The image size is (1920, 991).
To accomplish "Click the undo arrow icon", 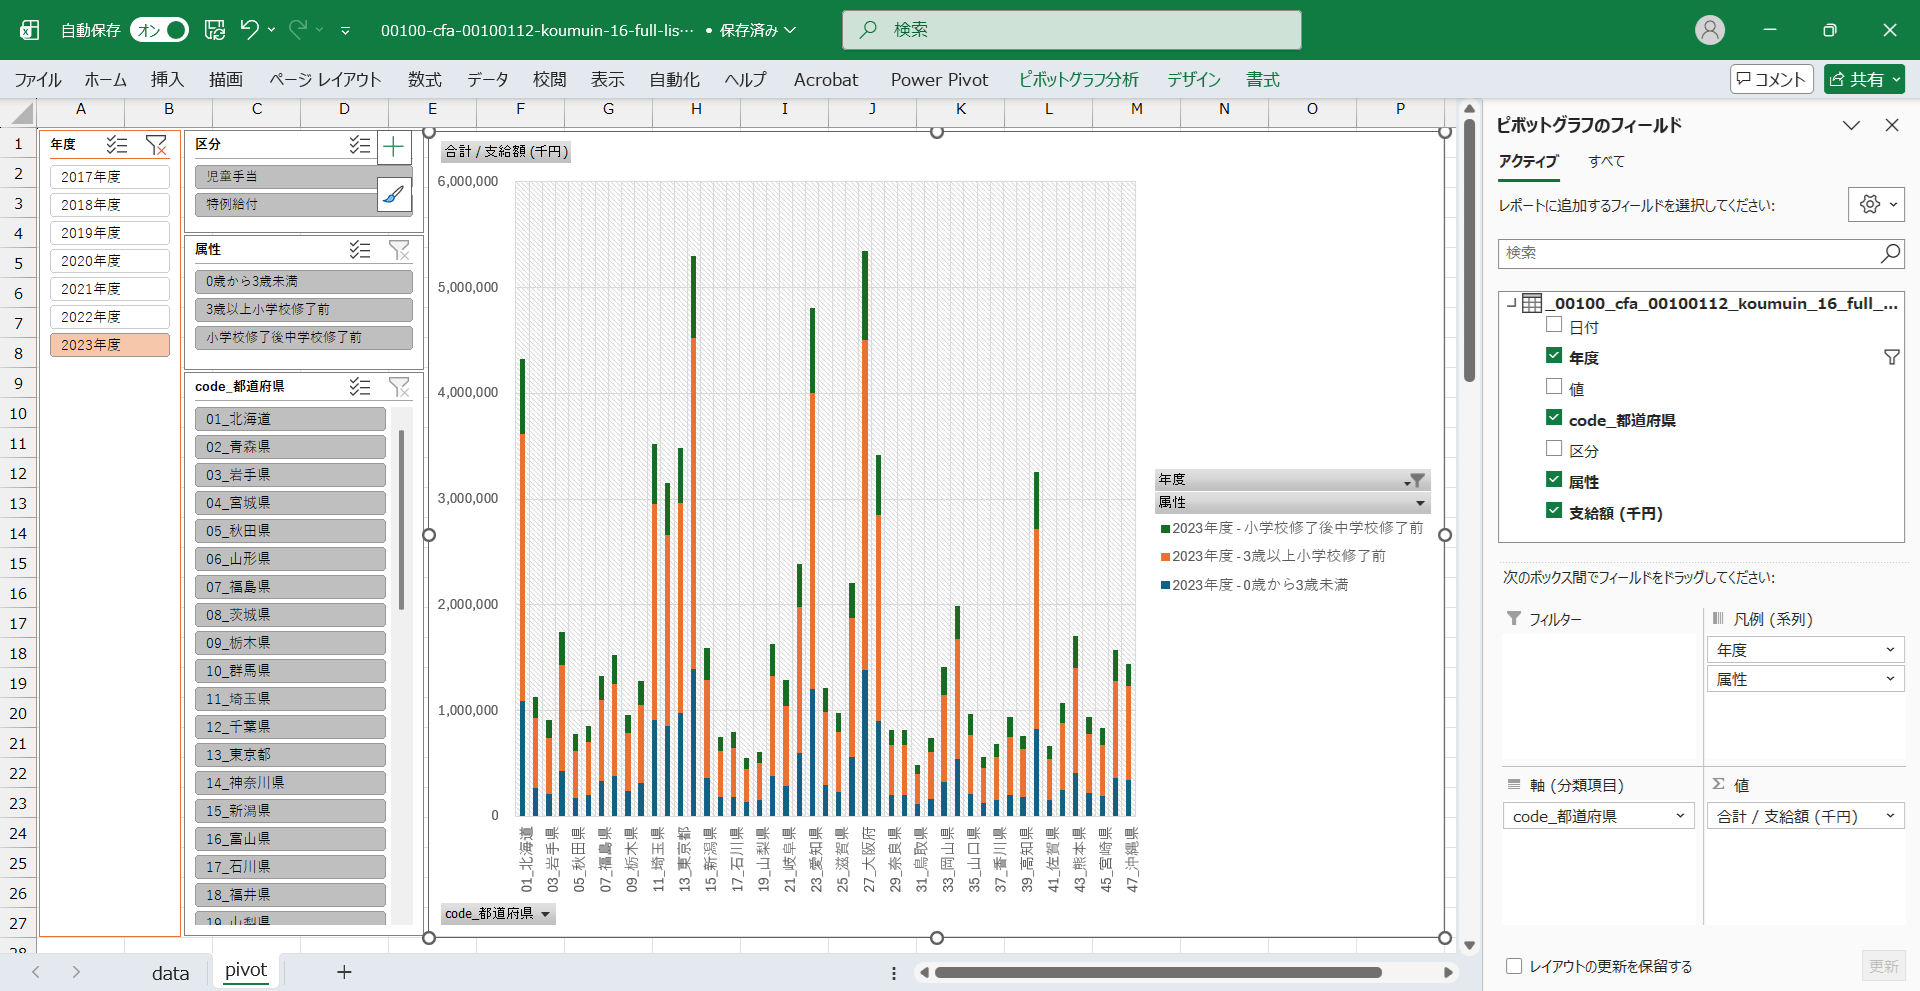I will click(x=250, y=30).
